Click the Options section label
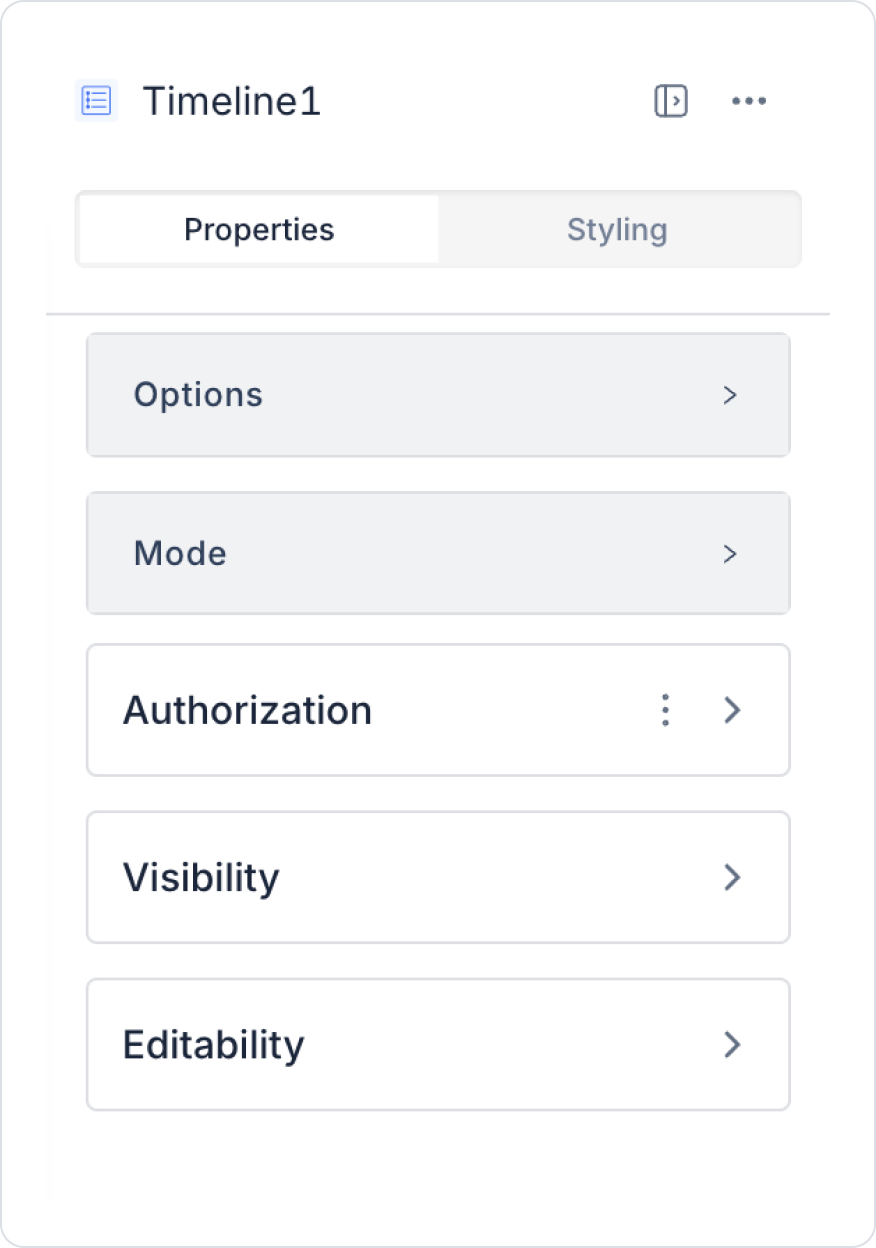Screen dimensions: 876x1248 coord(198,395)
